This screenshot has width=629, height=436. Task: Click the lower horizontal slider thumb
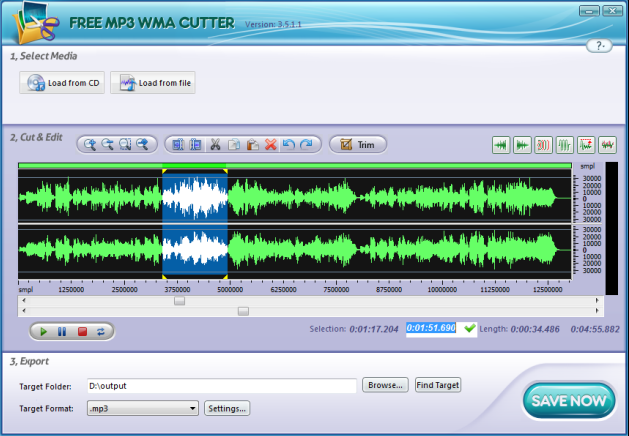coord(243,311)
